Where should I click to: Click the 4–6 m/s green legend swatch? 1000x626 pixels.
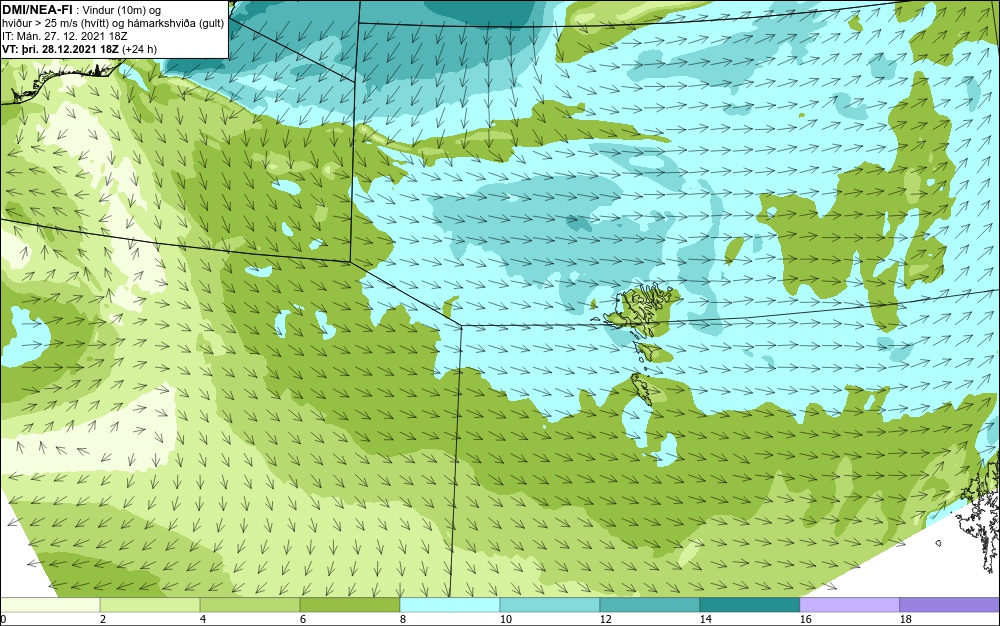(250, 604)
